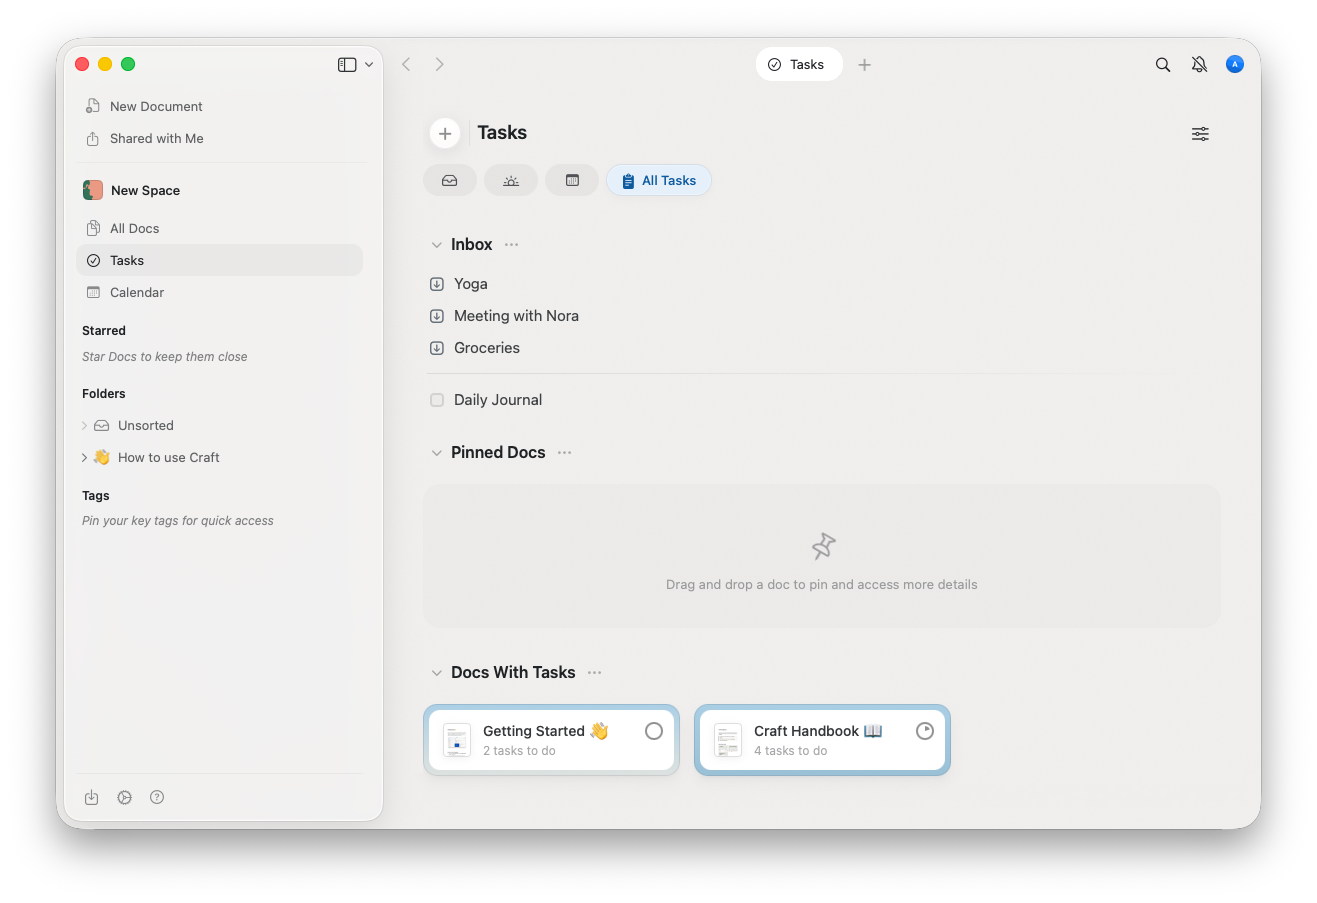Open task view options with sliders icon

point(1200,133)
